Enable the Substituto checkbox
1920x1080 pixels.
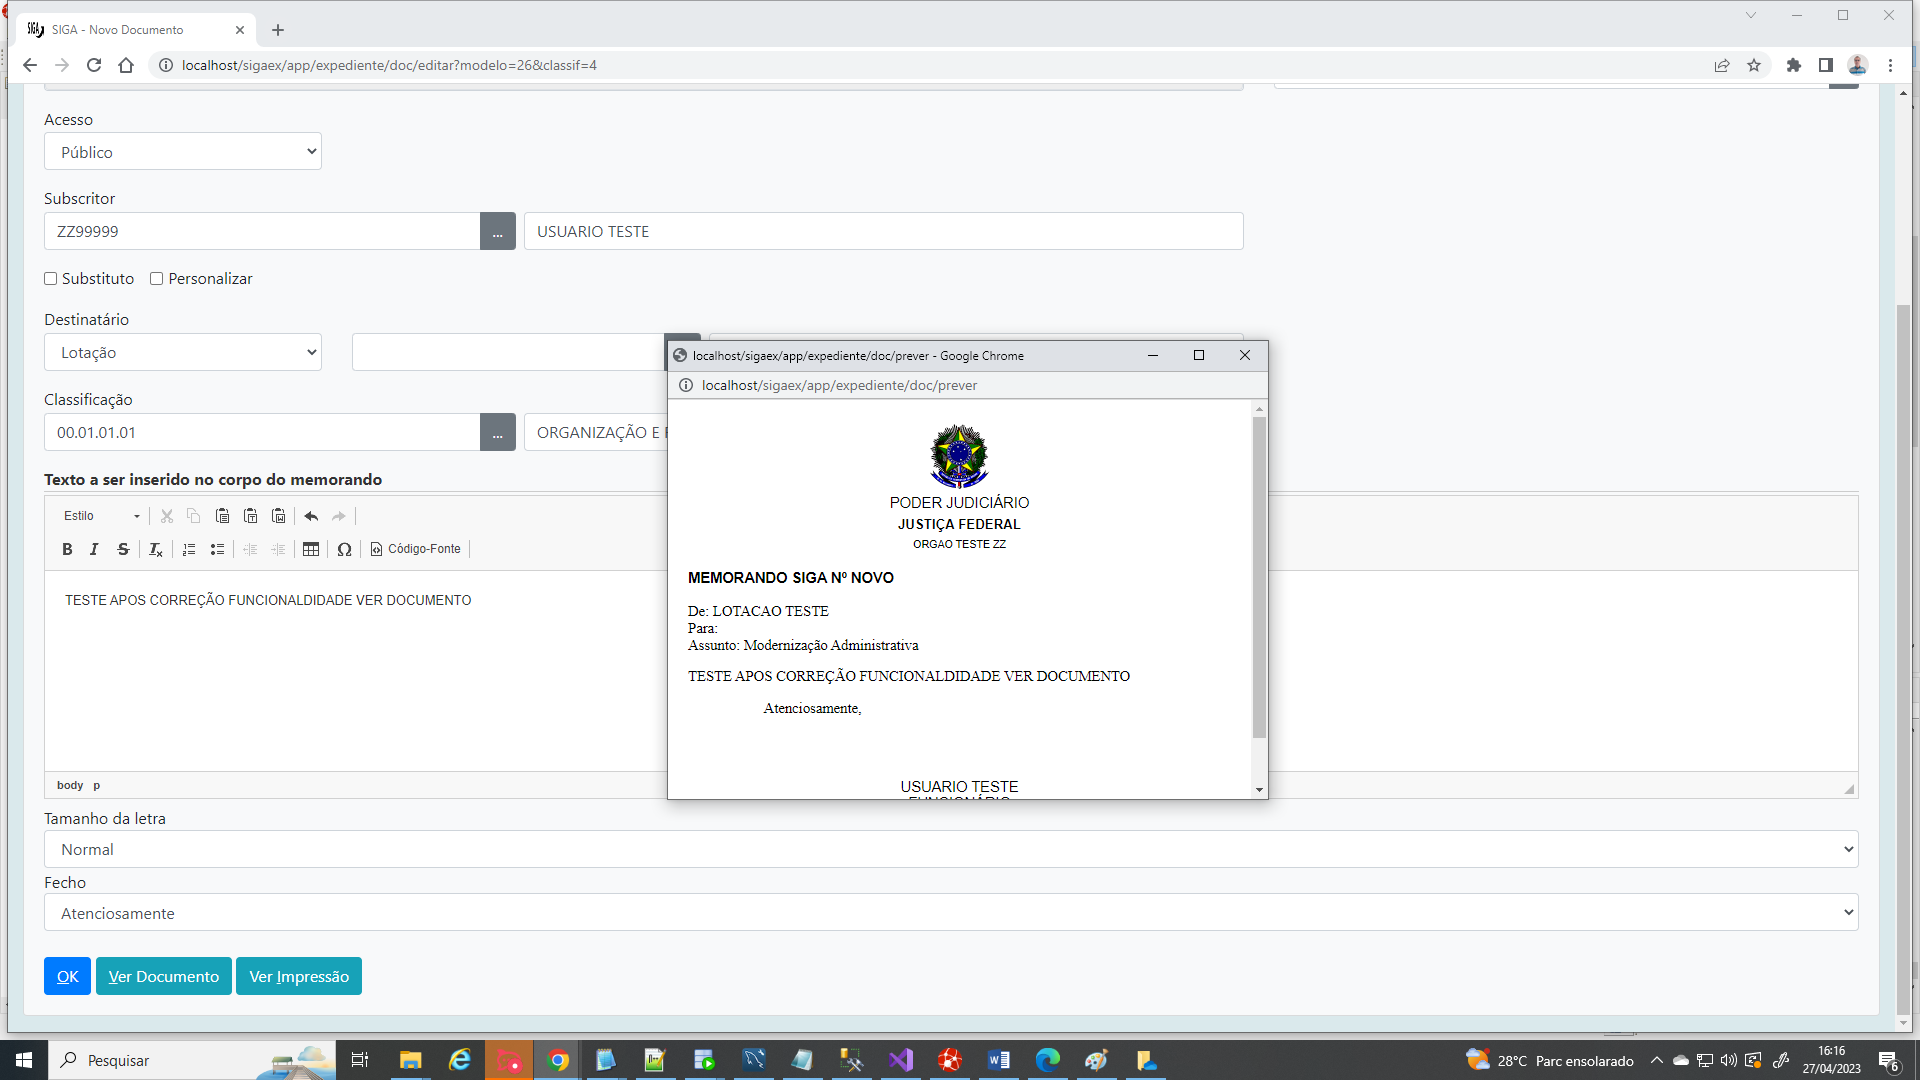pyautogui.click(x=51, y=279)
